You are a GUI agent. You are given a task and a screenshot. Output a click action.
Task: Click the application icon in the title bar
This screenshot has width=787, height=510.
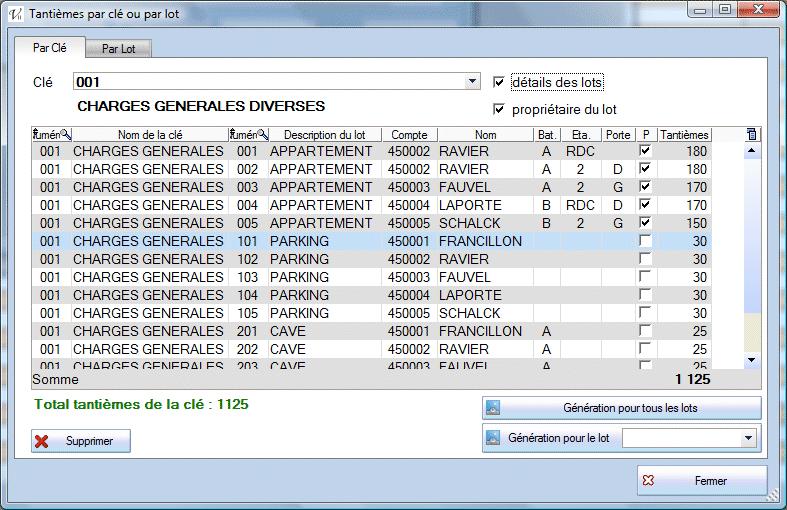(x=15, y=14)
